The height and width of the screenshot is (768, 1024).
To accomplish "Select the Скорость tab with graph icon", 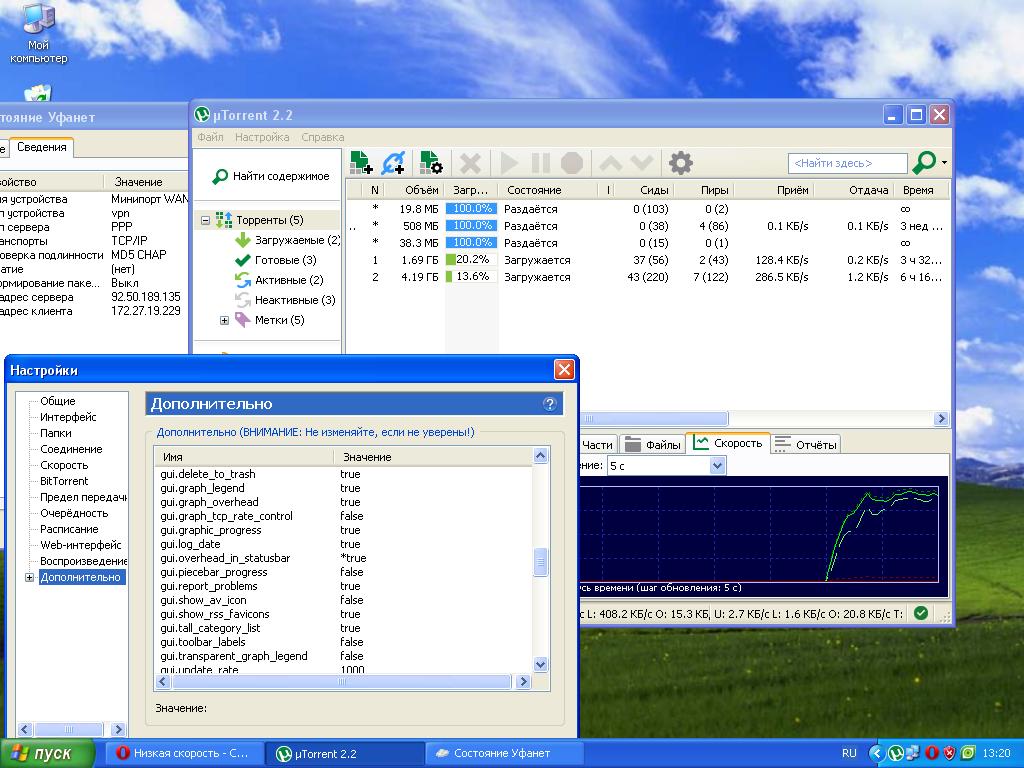I will click(728, 443).
